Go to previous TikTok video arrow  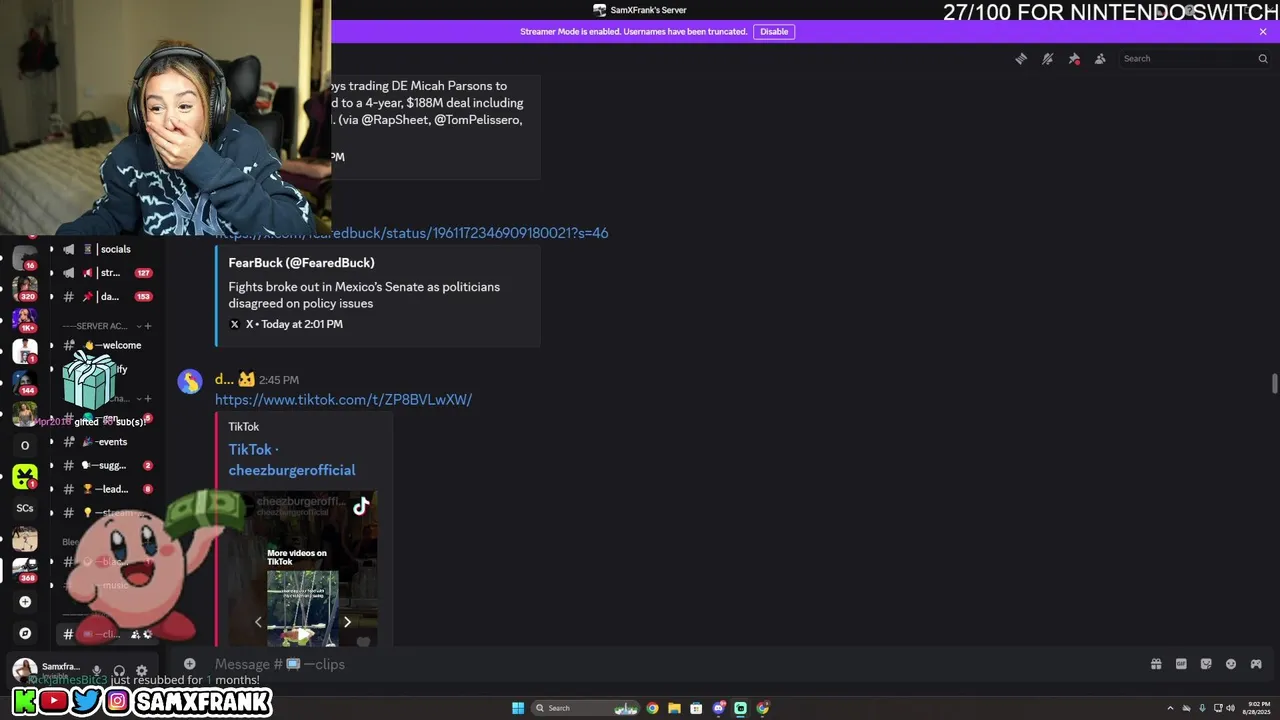258,622
